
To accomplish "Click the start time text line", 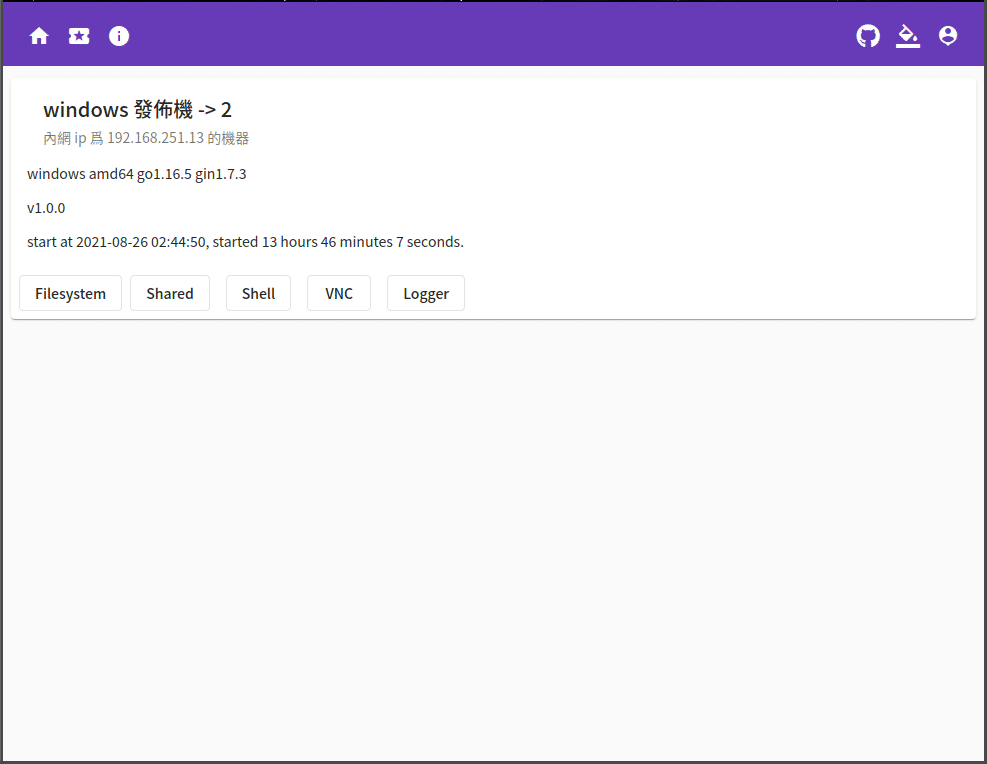I will (246, 241).
